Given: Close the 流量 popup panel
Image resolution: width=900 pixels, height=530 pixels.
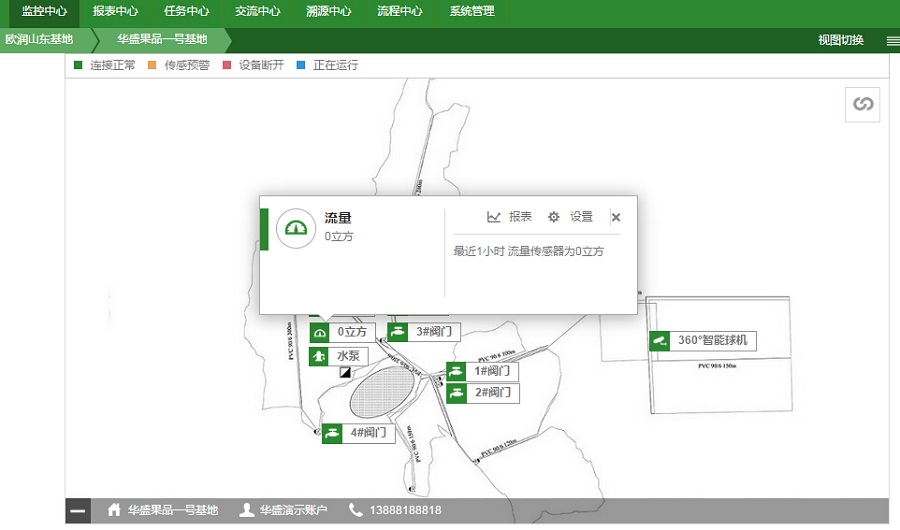Looking at the screenshot, I should 616,217.
